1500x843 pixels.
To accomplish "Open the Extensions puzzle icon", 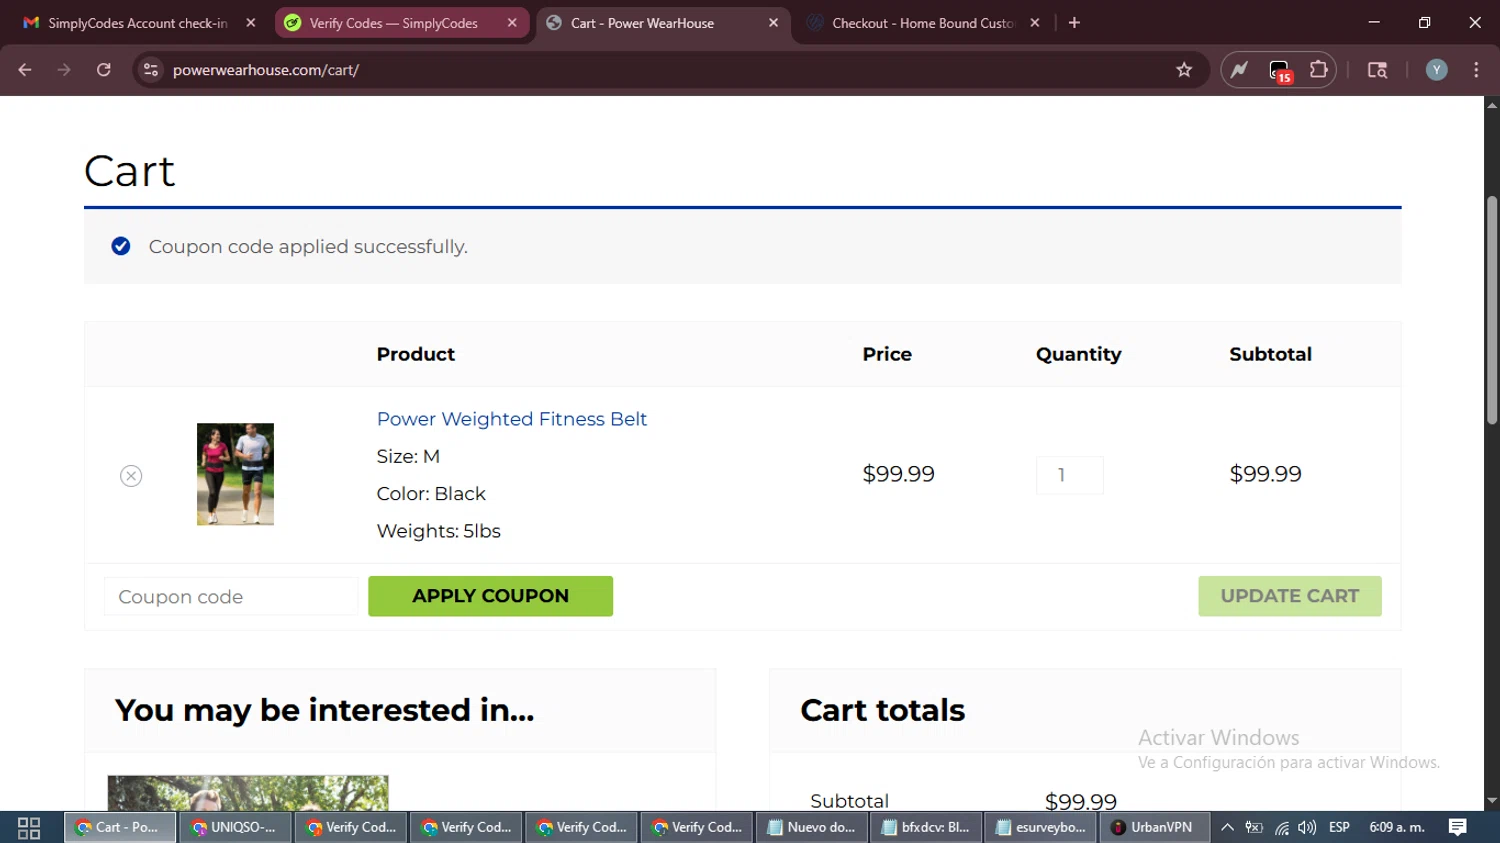I will tap(1319, 70).
